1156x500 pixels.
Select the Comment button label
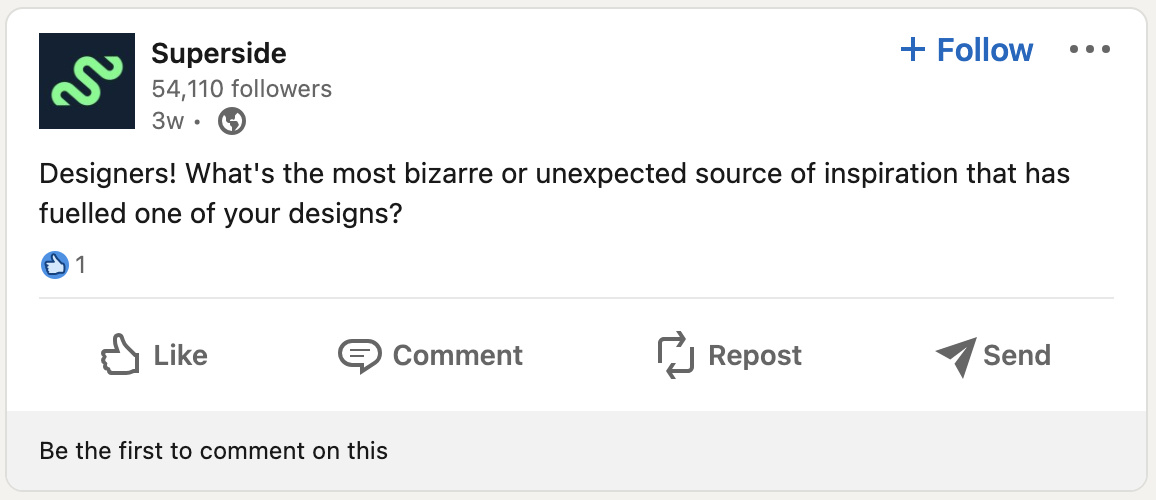click(x=458, y=355)
